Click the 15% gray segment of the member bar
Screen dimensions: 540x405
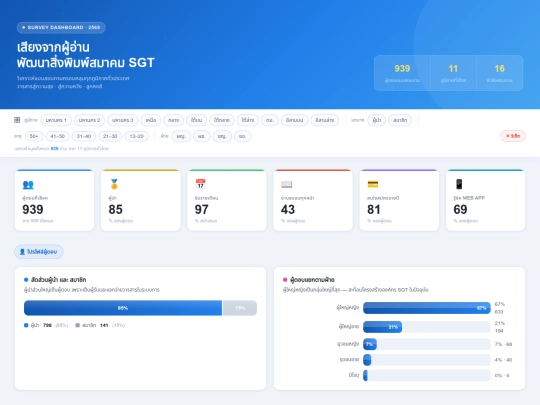[240, 308]
